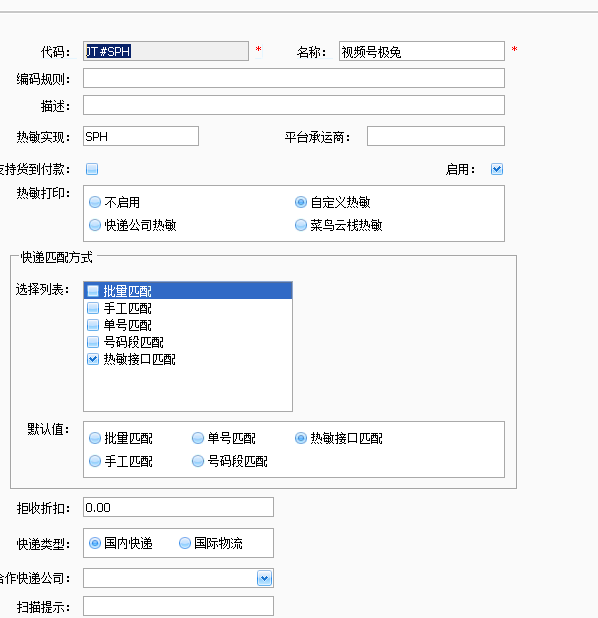
Task: Select 自定义热敏 radio button
Action: click(301, 202)
